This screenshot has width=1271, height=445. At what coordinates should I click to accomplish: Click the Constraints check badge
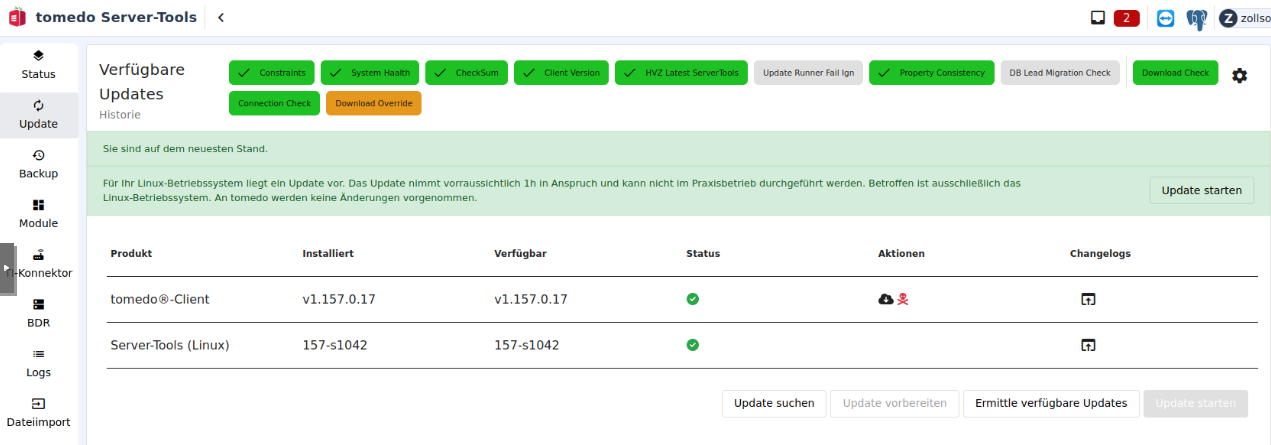[272, 73]
